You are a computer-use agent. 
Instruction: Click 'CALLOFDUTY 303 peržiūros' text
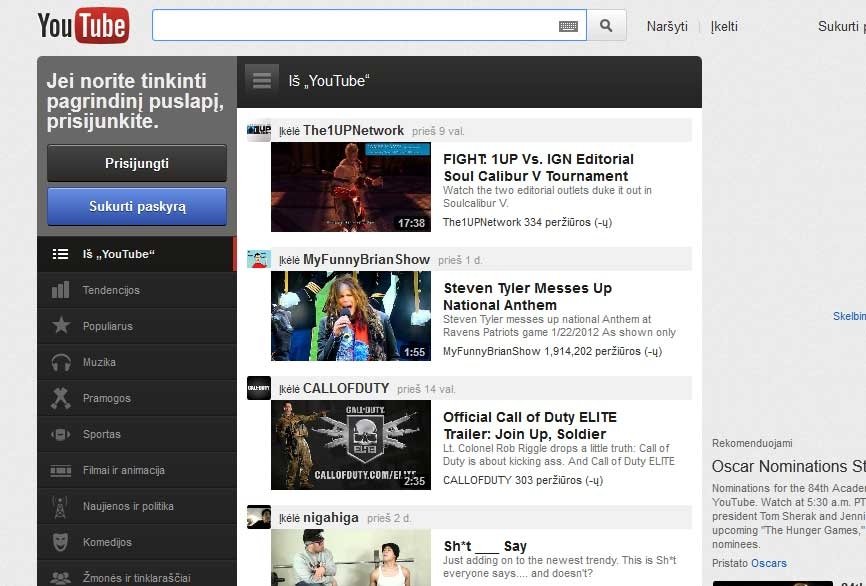[522, 480]
